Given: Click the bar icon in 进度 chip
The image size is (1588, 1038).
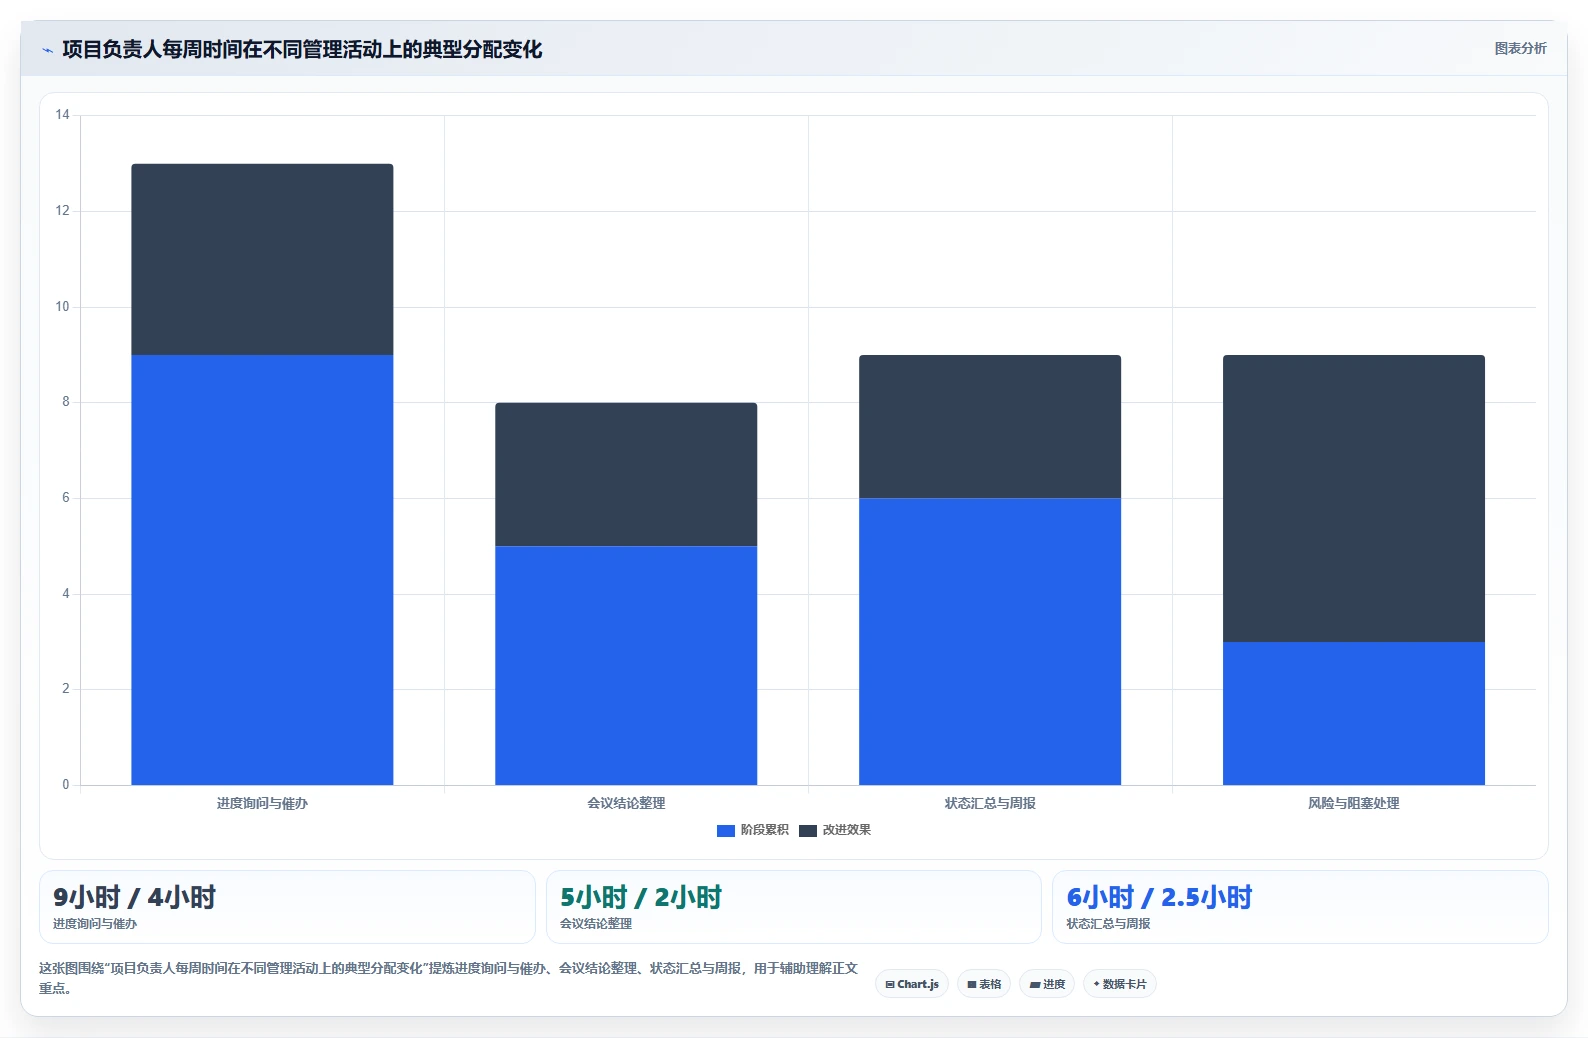Looking at the screenshot, I should click(1035, 985).
